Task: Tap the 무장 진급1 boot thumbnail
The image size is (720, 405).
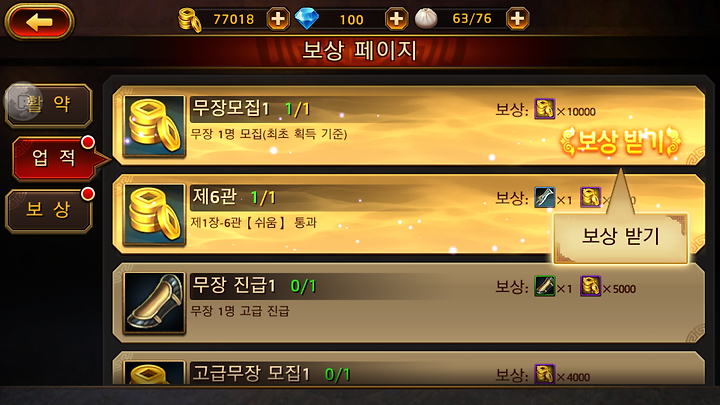Action: coord(154,303)
